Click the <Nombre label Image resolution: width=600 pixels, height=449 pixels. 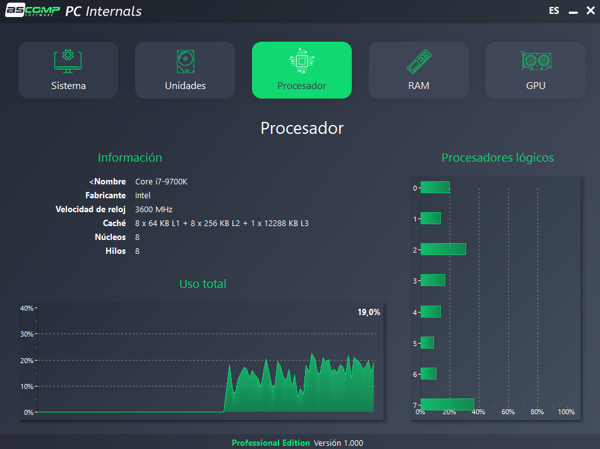[108, 182]
